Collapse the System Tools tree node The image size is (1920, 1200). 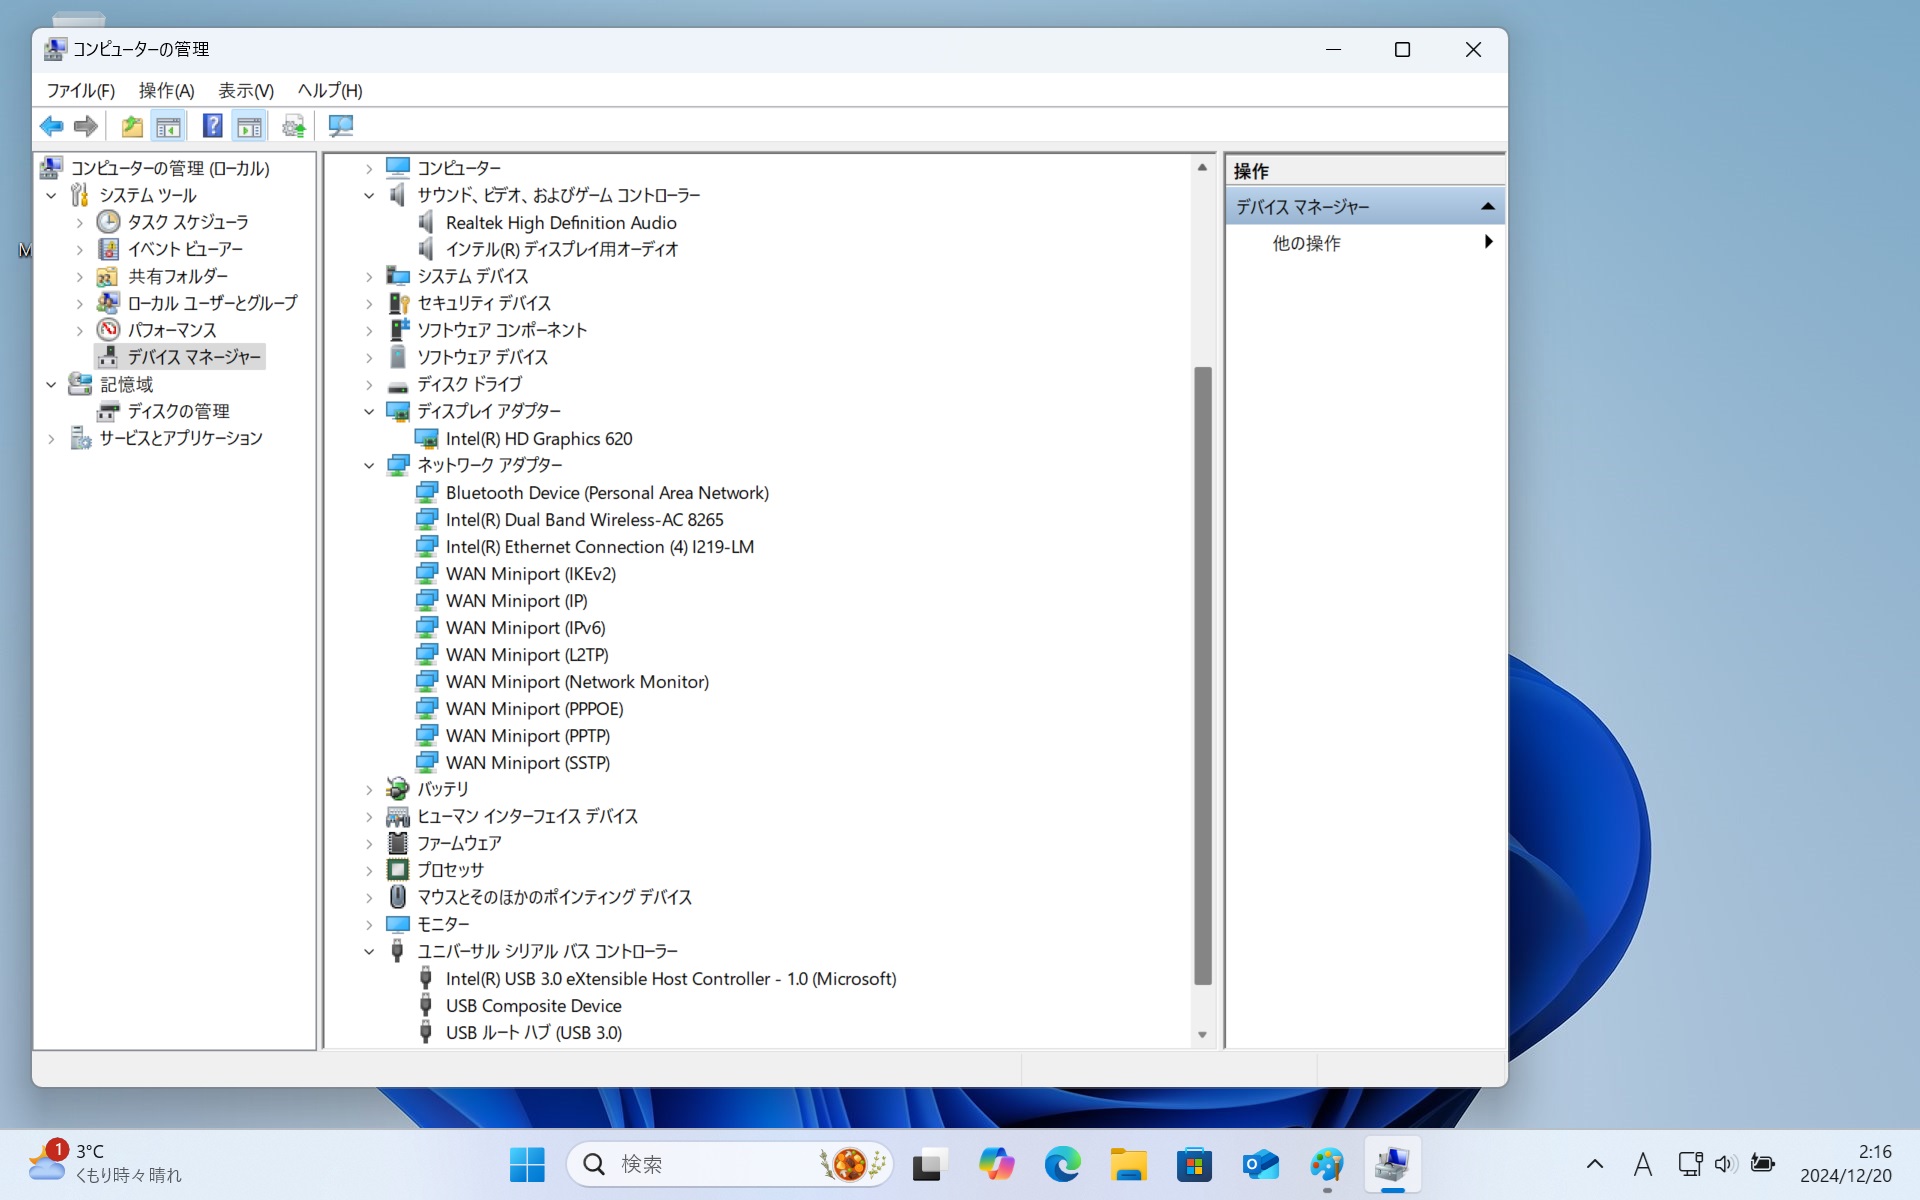tap(51, 195)
